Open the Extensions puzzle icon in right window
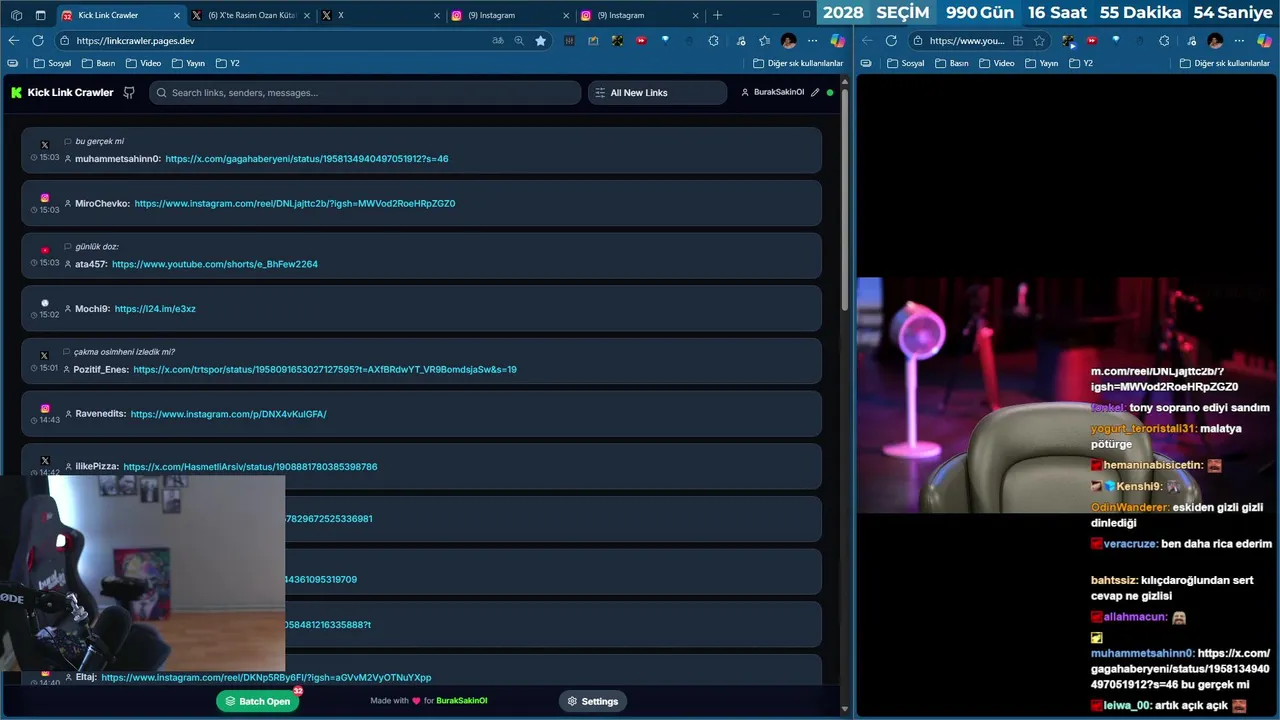The image size is (1280, 720). [1164, 41]
